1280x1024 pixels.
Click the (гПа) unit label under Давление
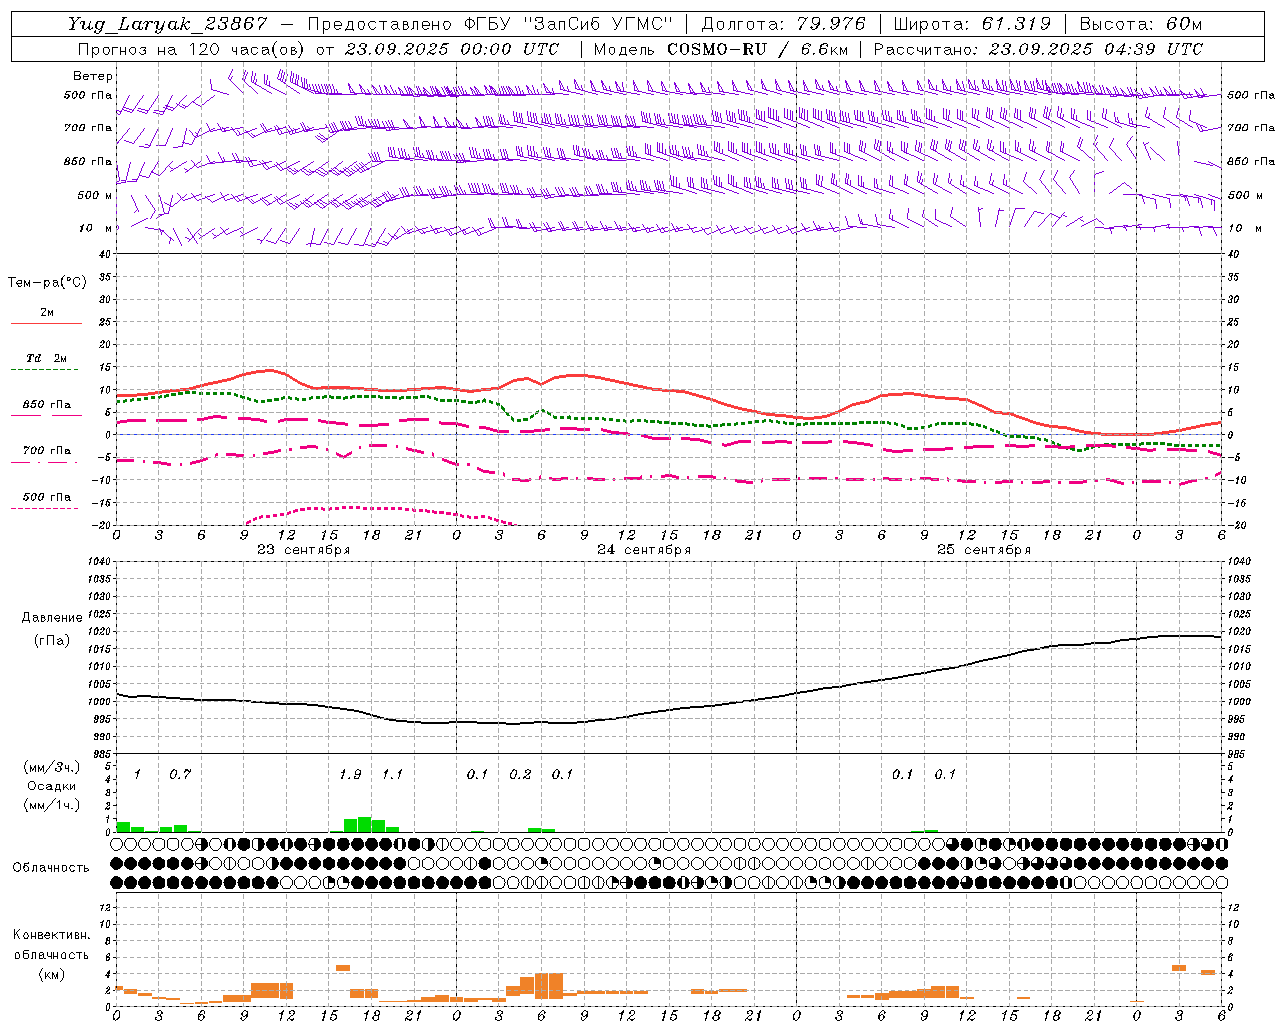click(50, 640)
